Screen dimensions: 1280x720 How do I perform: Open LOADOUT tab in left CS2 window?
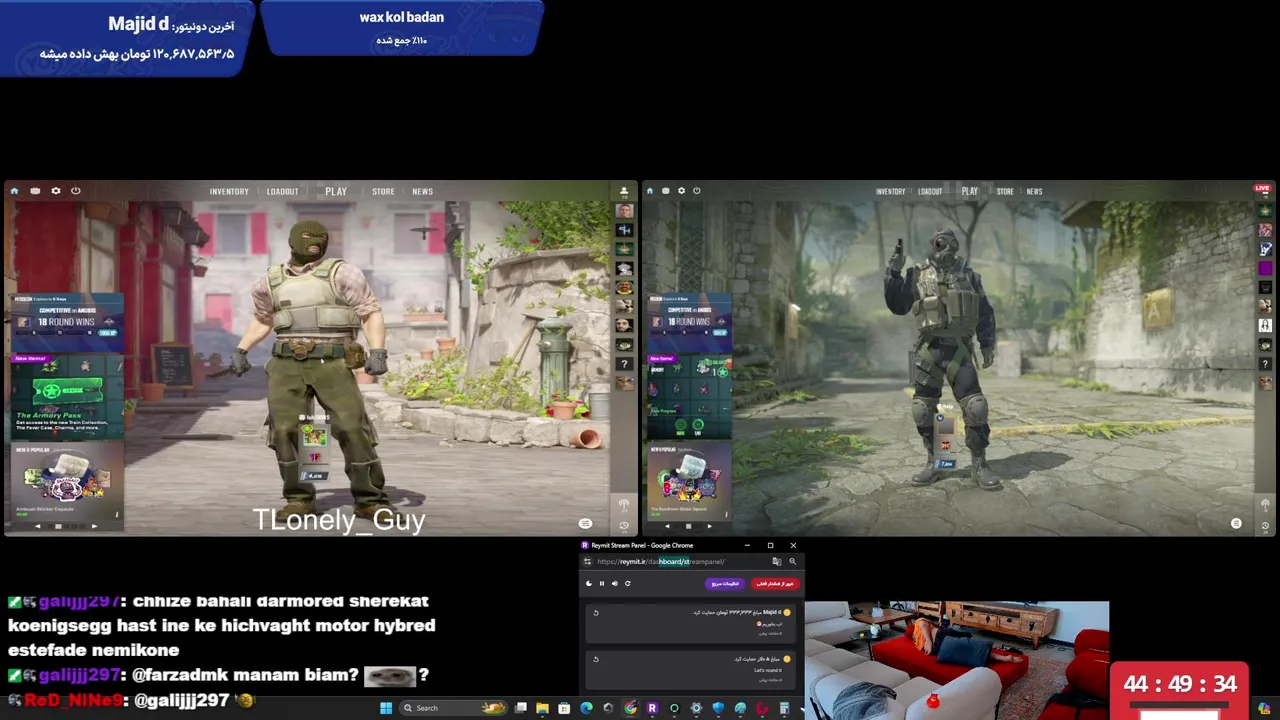[282, 191]
